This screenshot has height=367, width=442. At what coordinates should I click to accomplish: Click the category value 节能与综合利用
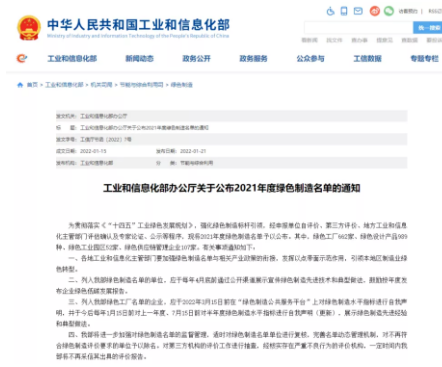pyautogui.click(x=196, y=163)
